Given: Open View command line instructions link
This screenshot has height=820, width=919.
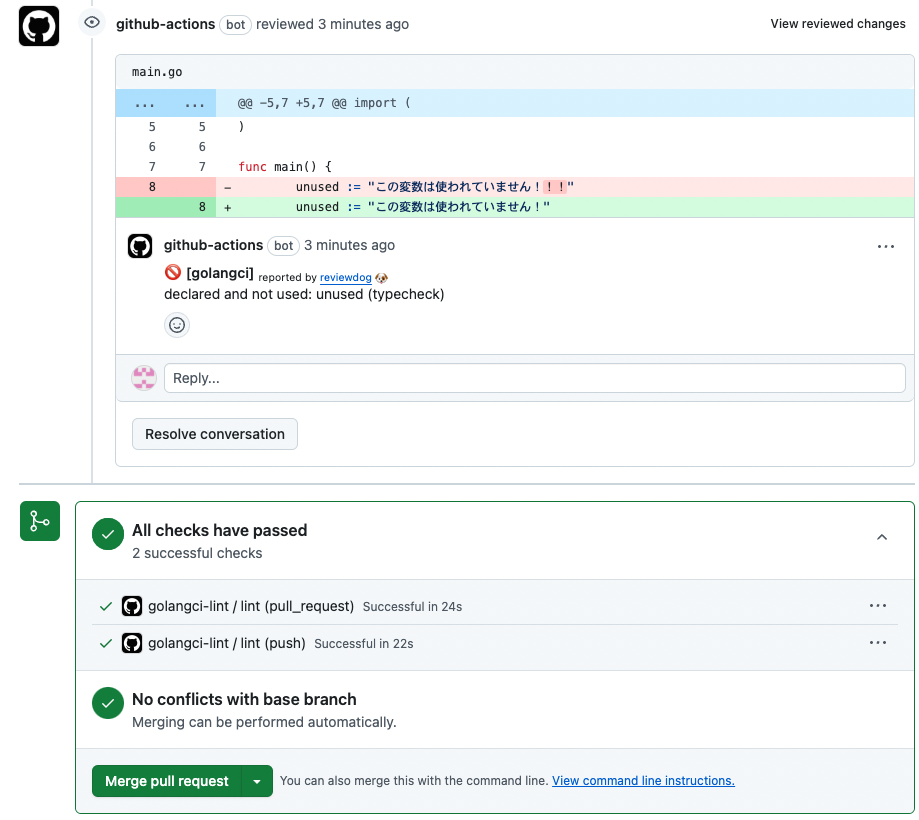Looking at the screenshot, I should (643, 781).
